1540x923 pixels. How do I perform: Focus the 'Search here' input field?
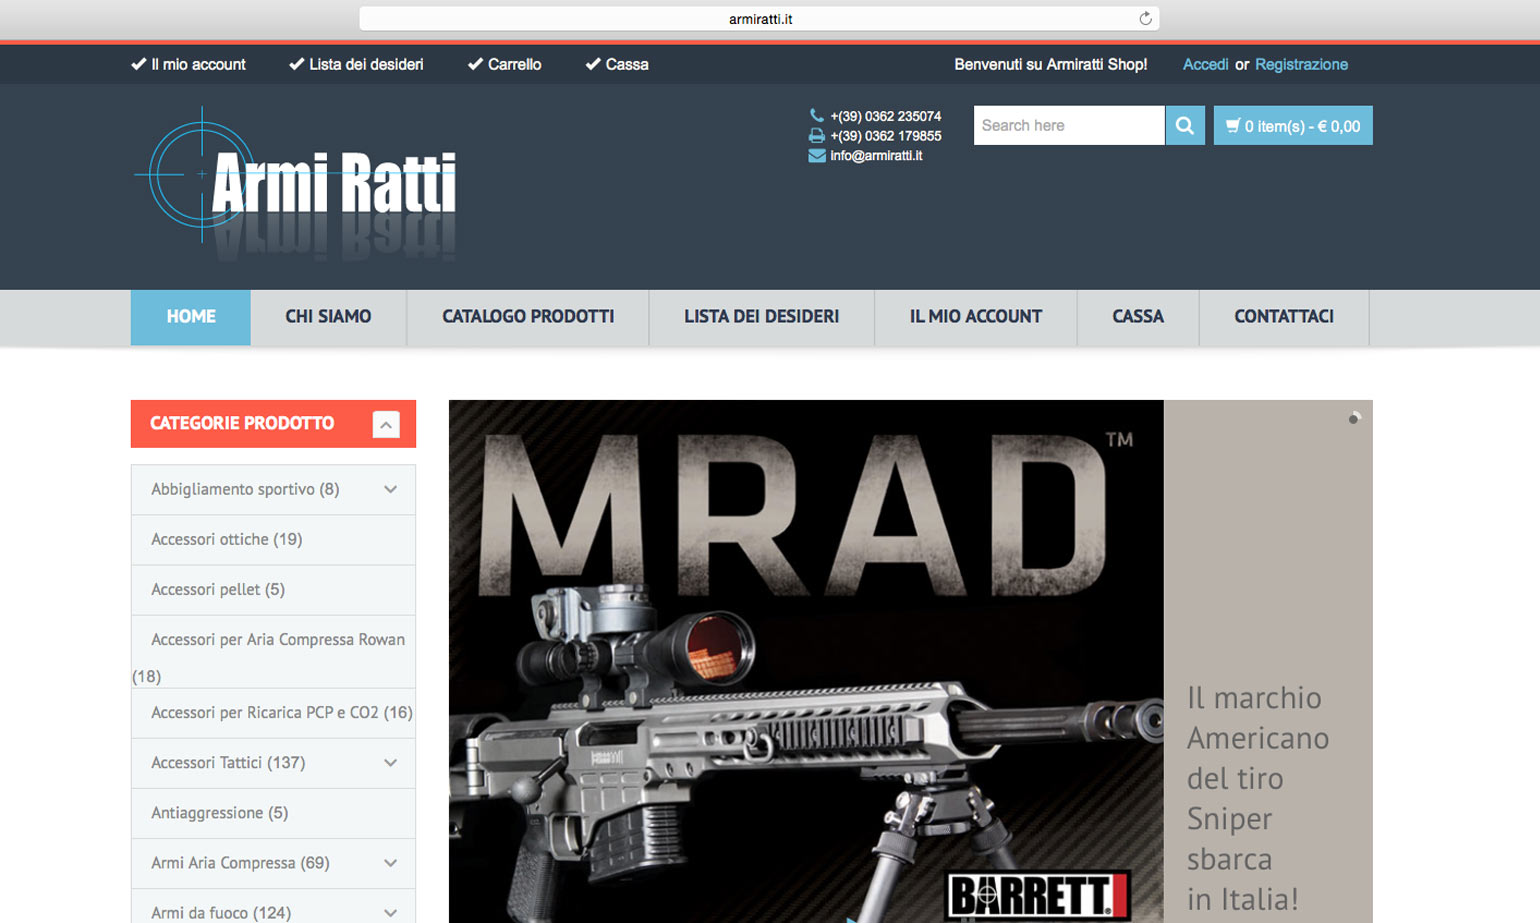click(x=1068, y=126)
